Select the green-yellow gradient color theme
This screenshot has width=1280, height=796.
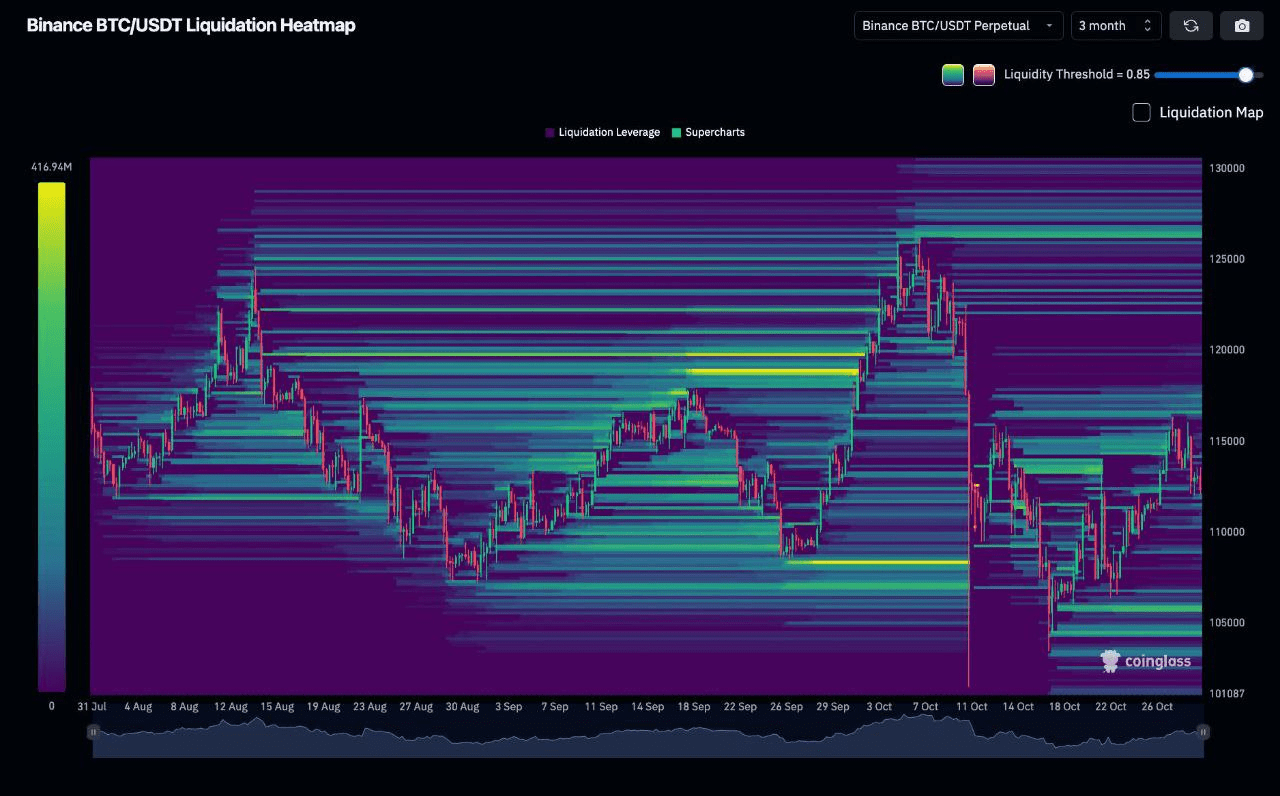click(953, 75)
